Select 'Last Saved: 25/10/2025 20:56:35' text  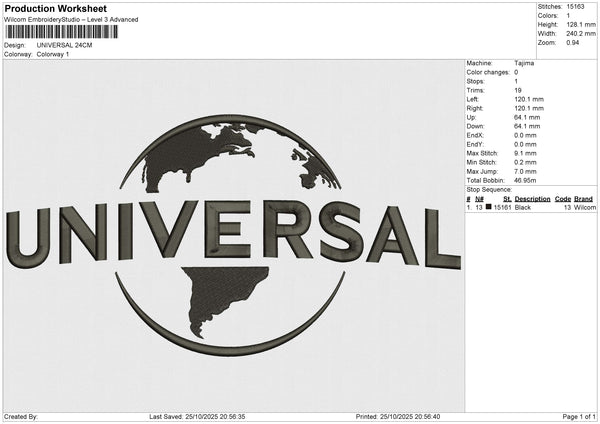coord(197,417)
